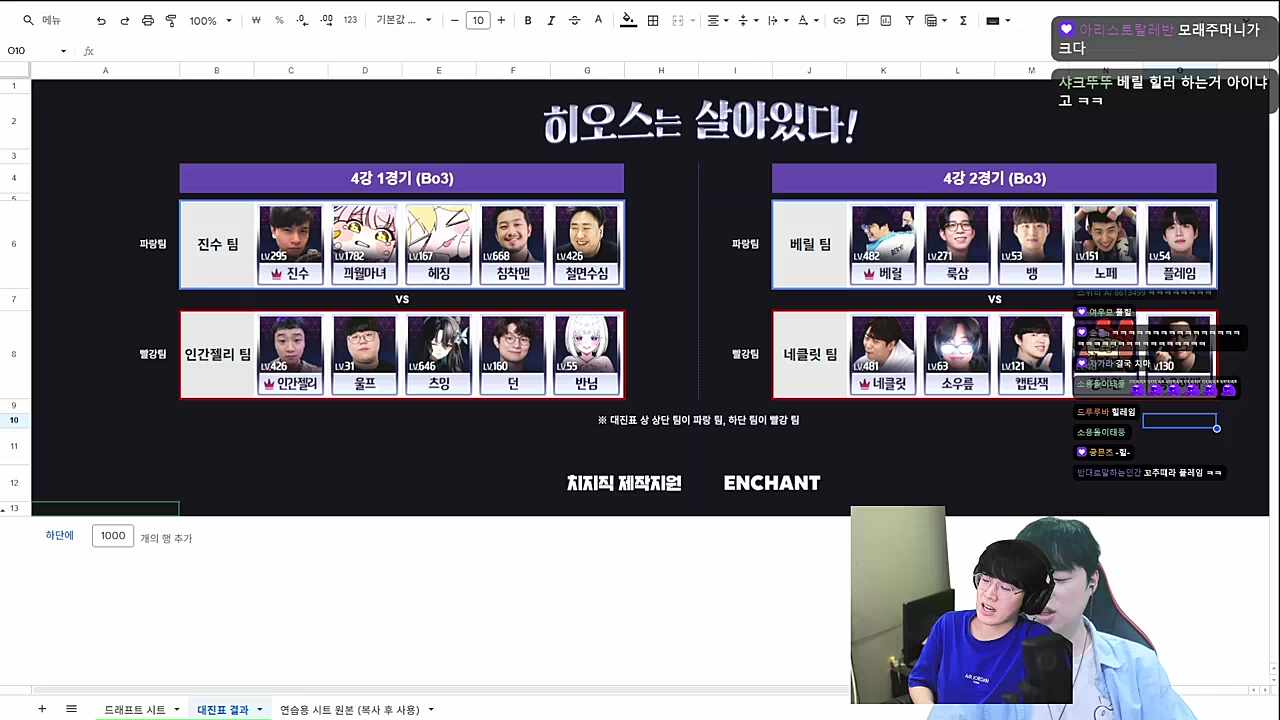The width and height of the screenshot is (1280, 720).
Task: Open the horizontal align dropdown
Action: pyautogui.click(x=717, y=20)
